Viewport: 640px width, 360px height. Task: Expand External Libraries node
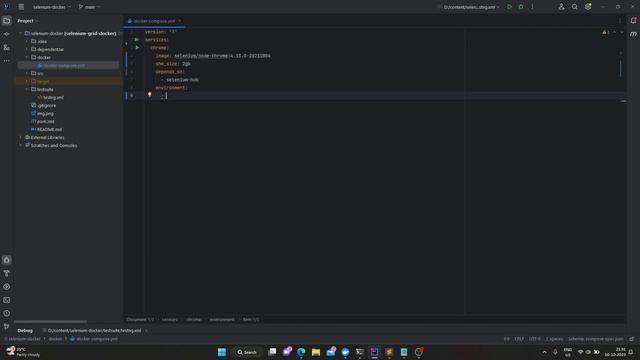click(x=20, y=138)
